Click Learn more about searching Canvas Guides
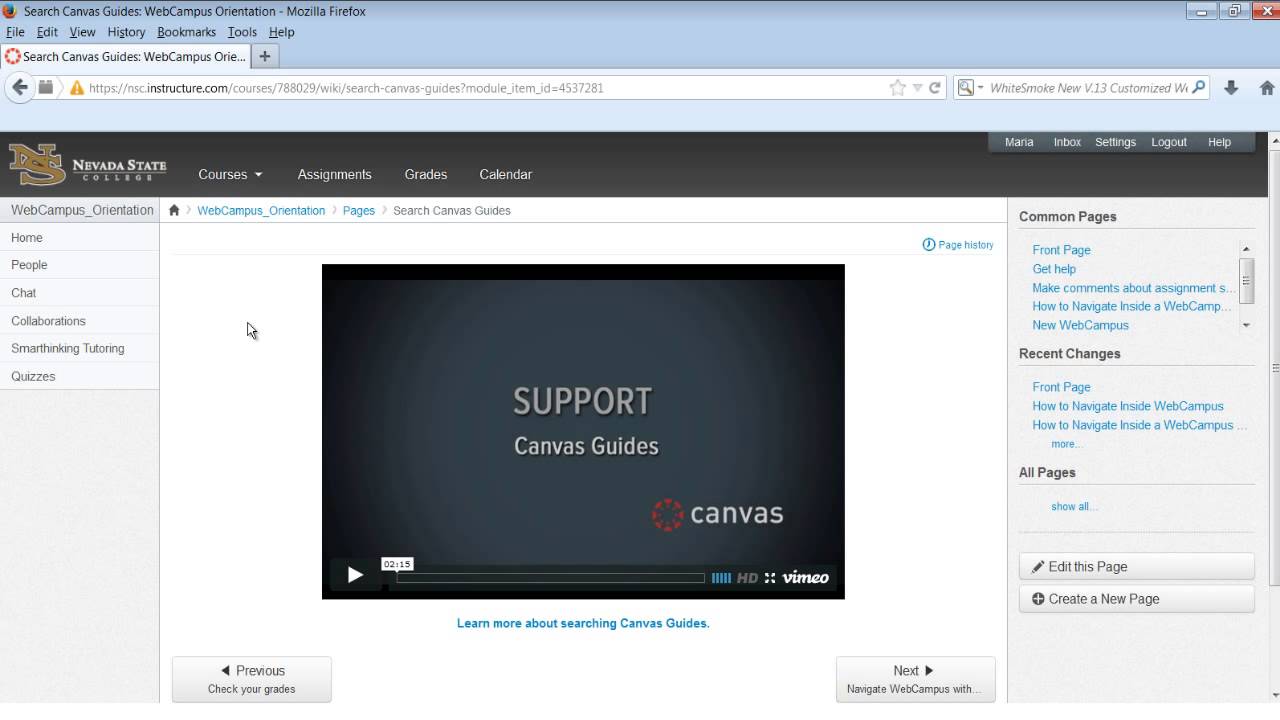Image resolution: width=1280 pixels, height=720 pixels. tap(583, 623)
